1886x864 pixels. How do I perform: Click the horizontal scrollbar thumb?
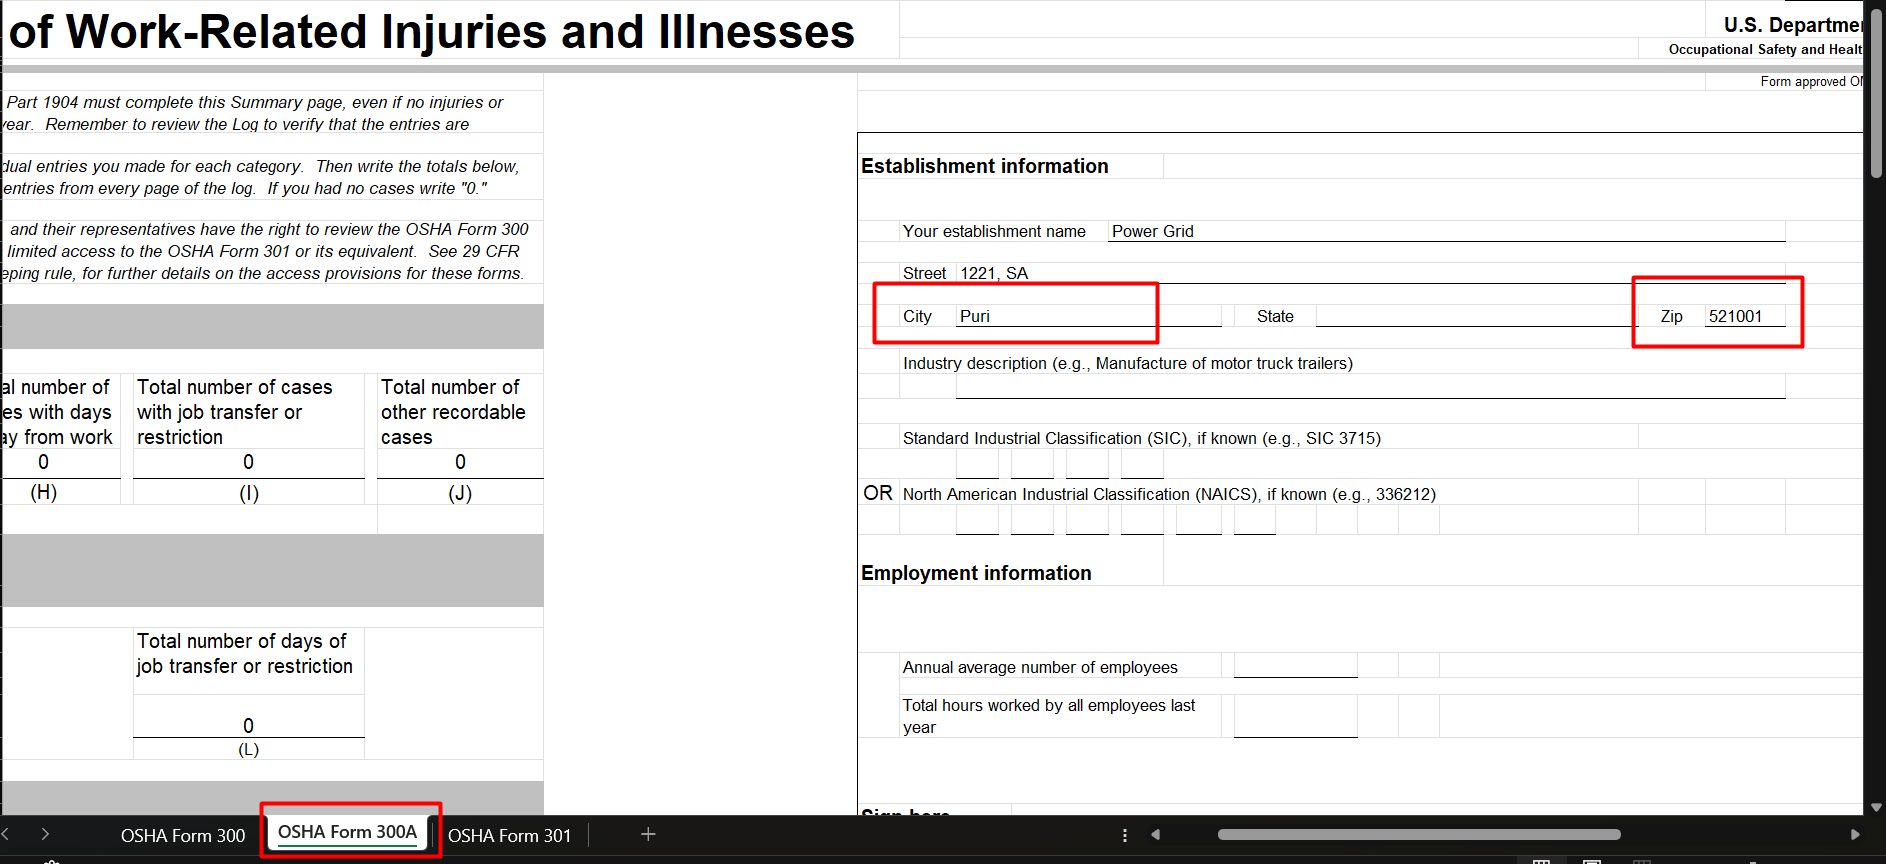point(1418,834)
